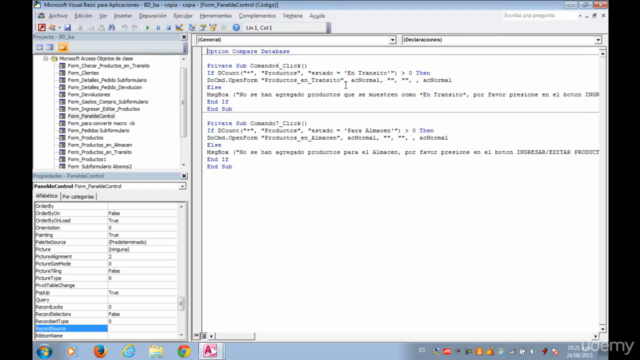Switch to the Por categorías properties tab
This screenshot has height=360, width=640.
(x=78, y=197)
